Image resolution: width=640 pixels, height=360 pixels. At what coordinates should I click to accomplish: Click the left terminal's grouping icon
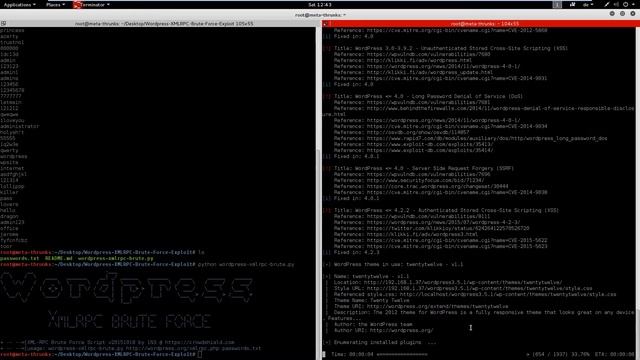pos(3,24)
